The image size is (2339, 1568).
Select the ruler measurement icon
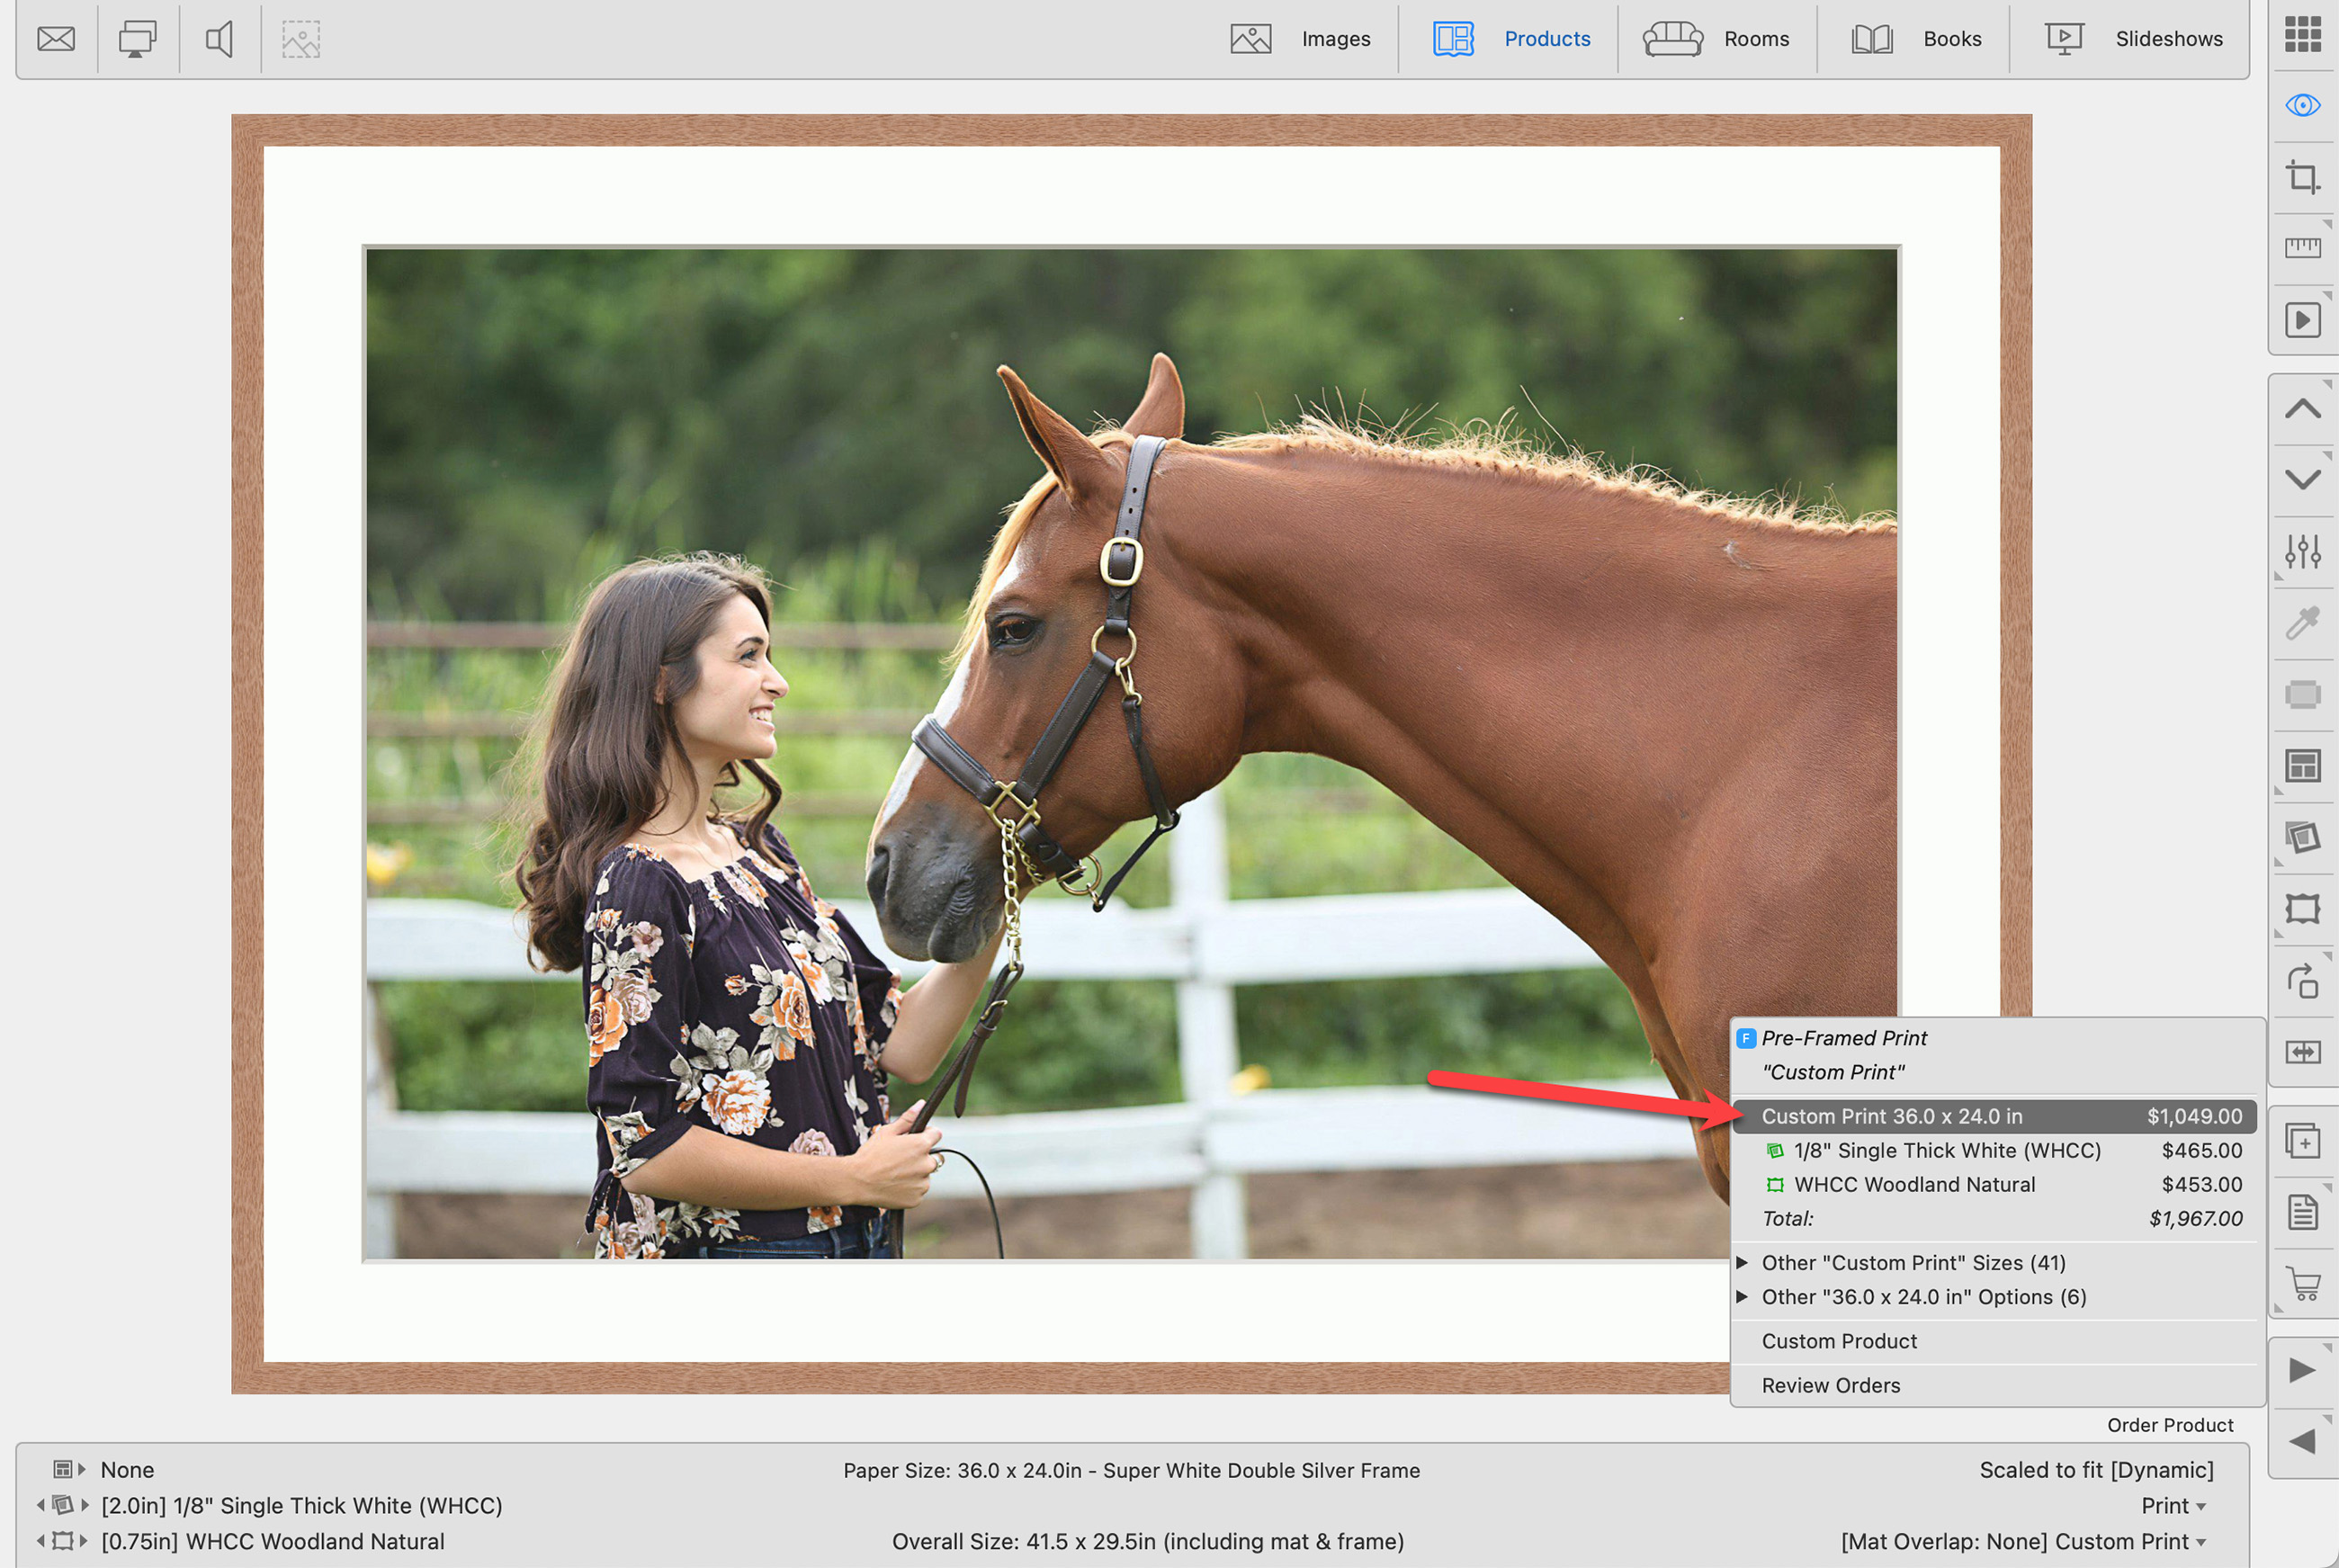[x=2302, y=248]
